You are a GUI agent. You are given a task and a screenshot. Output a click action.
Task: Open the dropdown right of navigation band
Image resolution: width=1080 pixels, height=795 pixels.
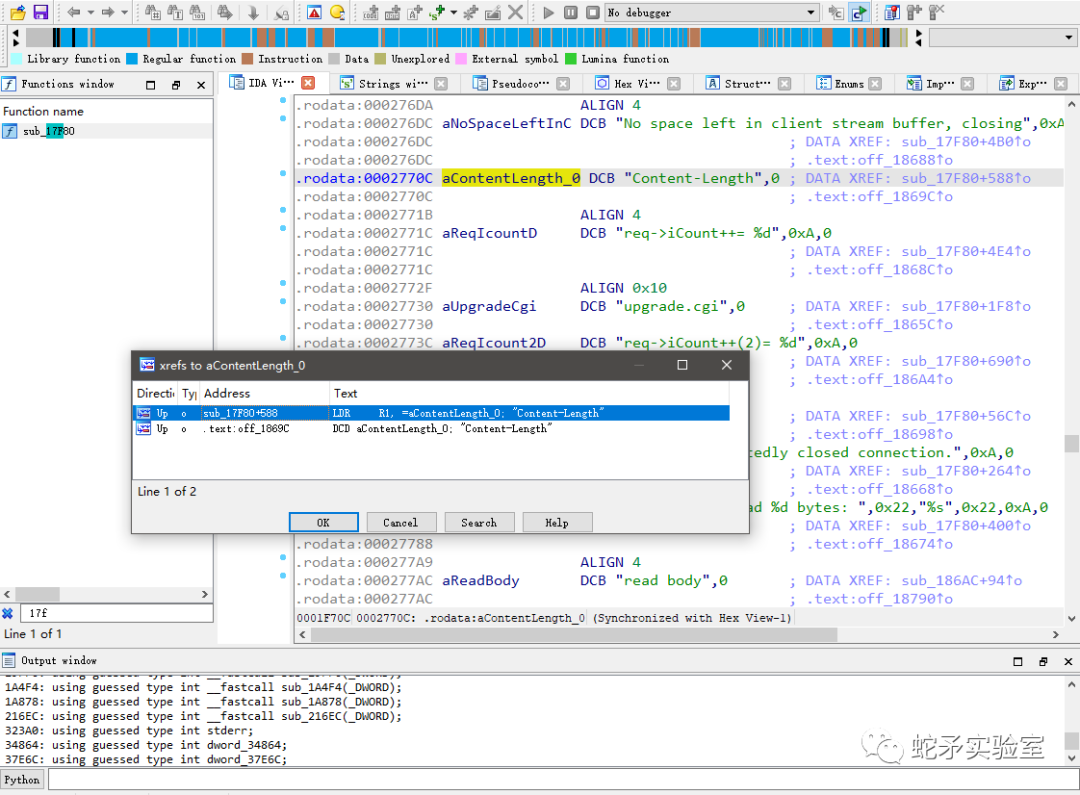pyautogui.click(x=1068, y=38)
